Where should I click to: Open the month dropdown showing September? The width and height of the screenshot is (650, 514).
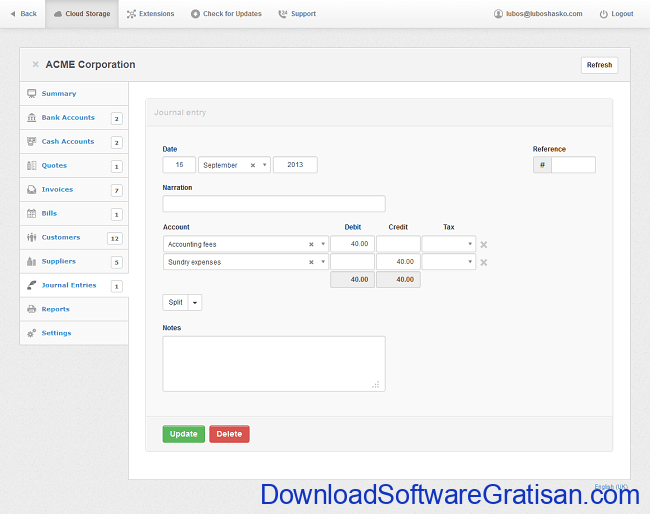tap(264, 165)
